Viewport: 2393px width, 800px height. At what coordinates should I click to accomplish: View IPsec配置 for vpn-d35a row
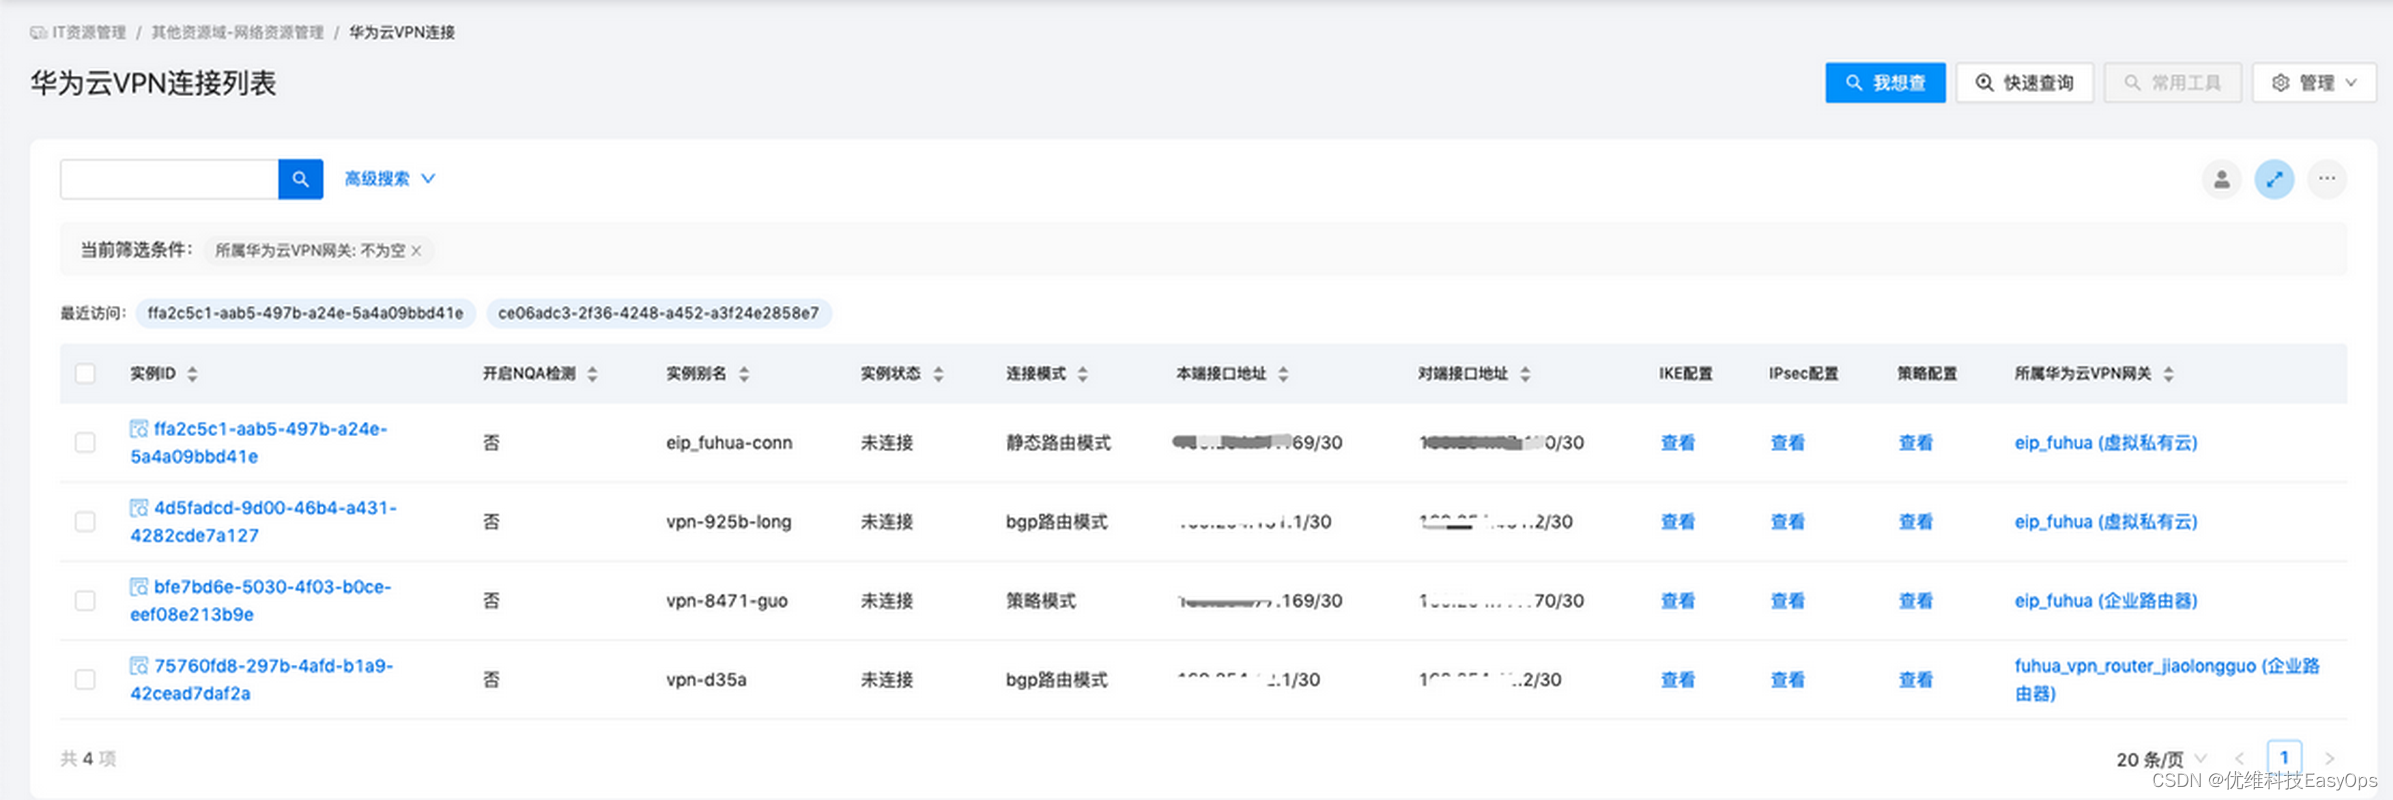[1788, 680]
